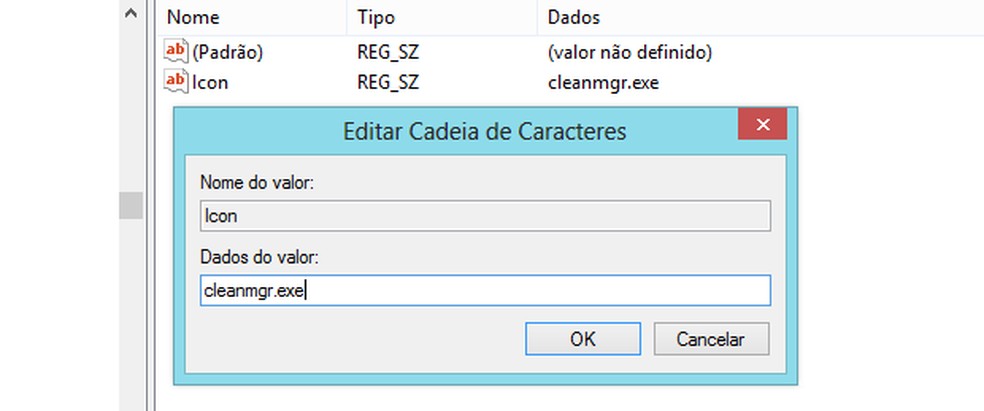Image resolution: width=984 pixels, height=411 pixels.
Task: Click the Nome do valor field
Action: [485, 217]
